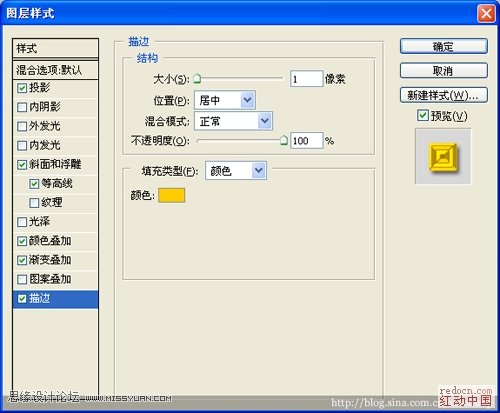
Task: Close the 图层样式 dialog window
Action: tap(486, 14)
